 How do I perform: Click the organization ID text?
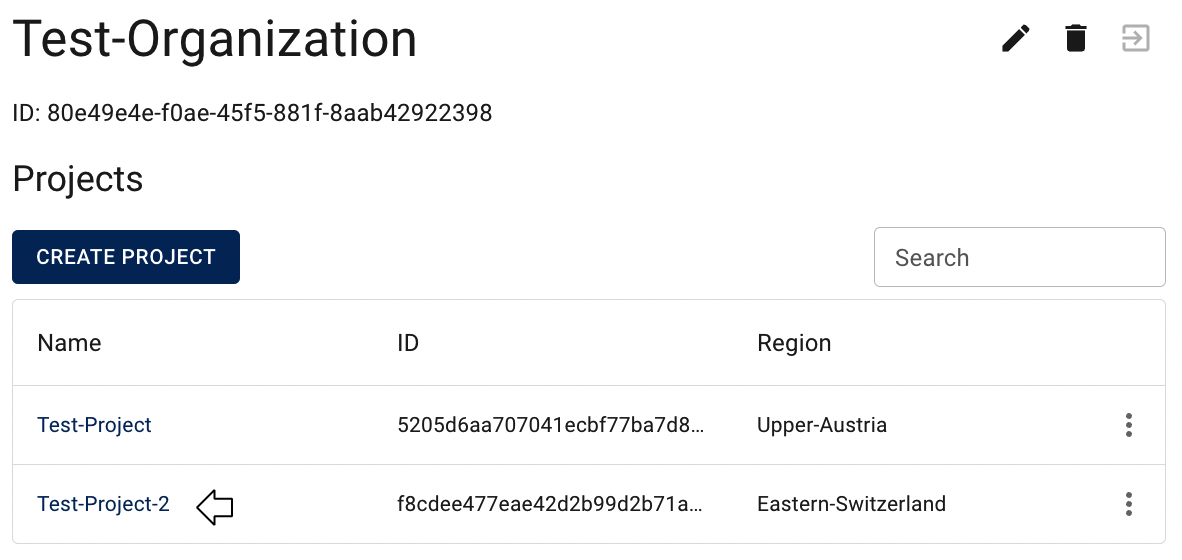(x=253, y=113)
